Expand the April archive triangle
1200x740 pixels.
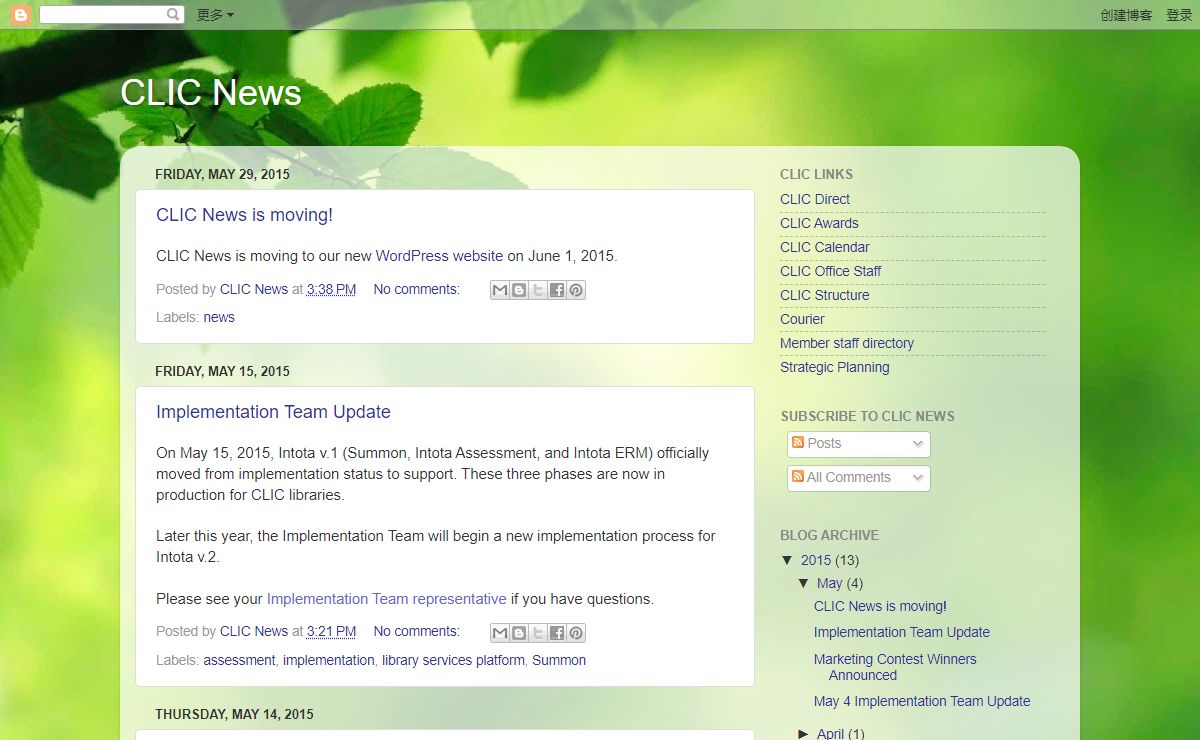click(803, 733)
